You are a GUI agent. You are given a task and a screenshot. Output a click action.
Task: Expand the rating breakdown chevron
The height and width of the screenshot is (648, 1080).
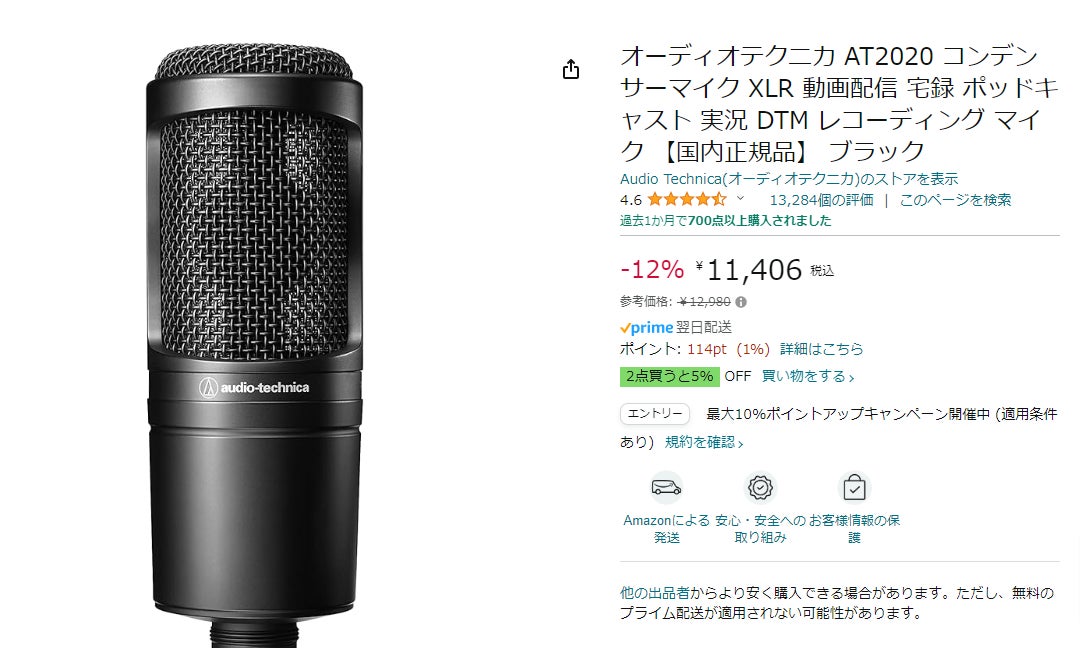(740, 199)
